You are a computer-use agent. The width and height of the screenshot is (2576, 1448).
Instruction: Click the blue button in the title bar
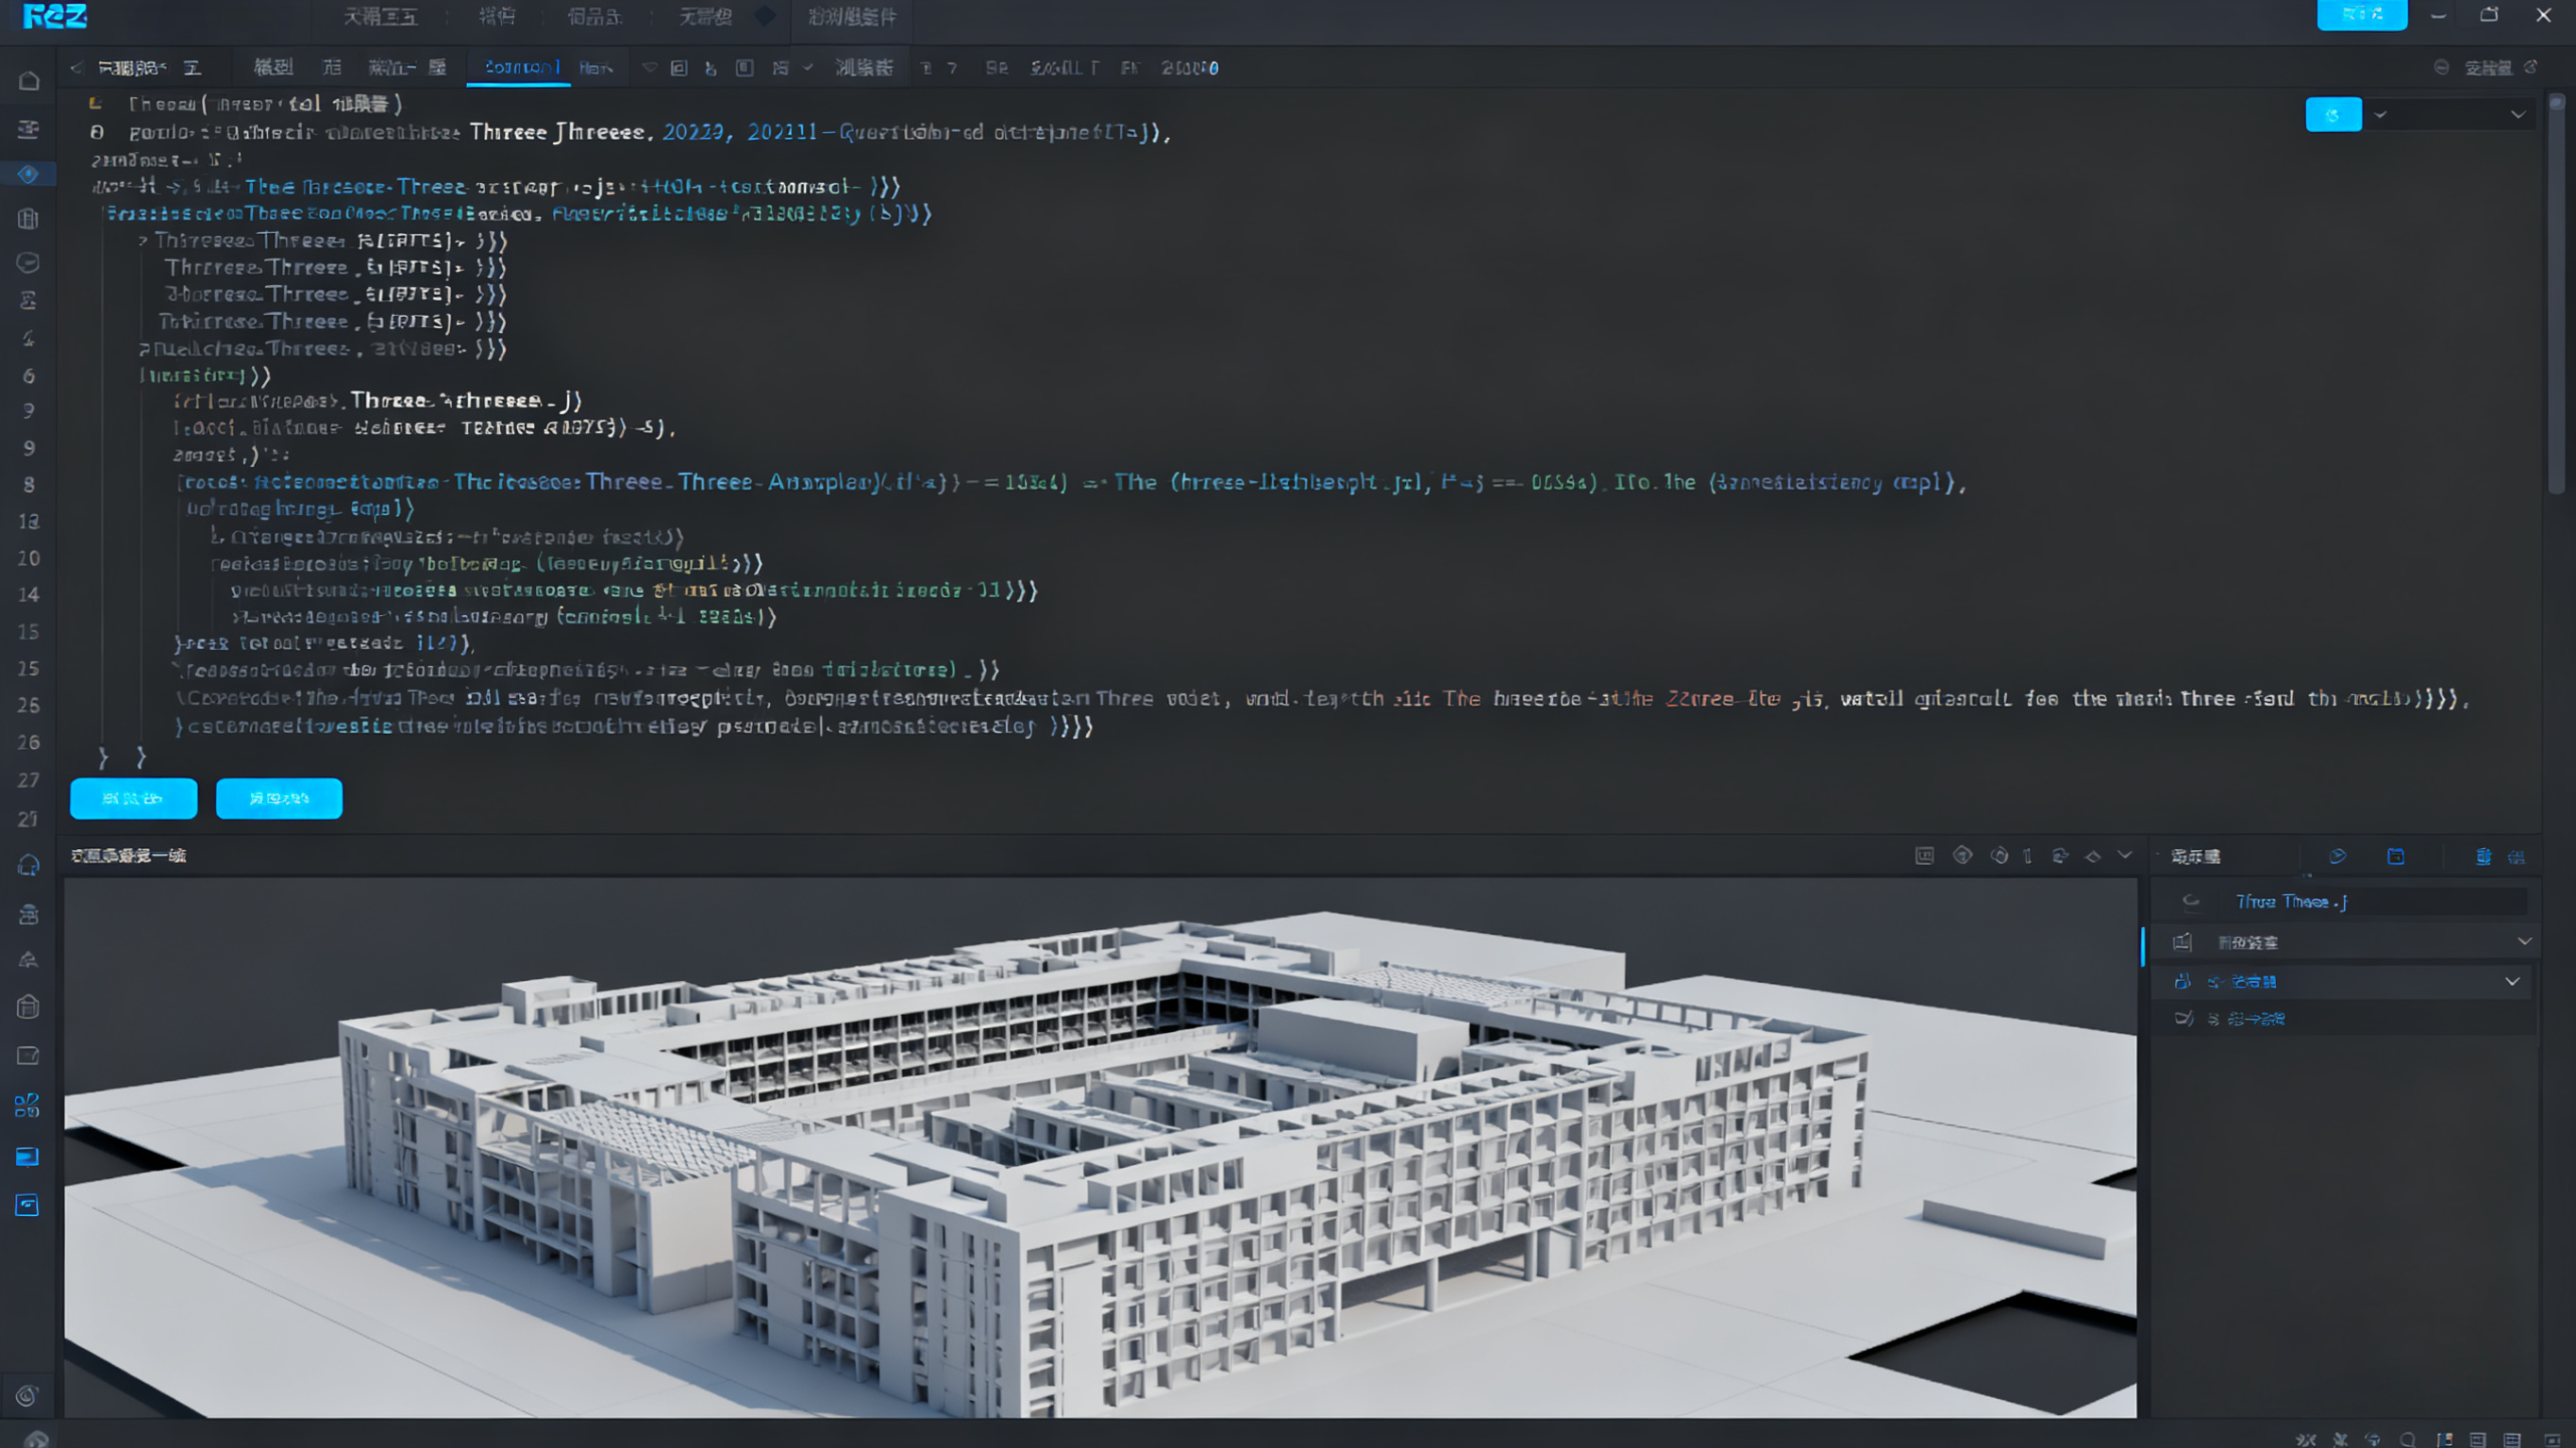click(x=2362, y=14)
